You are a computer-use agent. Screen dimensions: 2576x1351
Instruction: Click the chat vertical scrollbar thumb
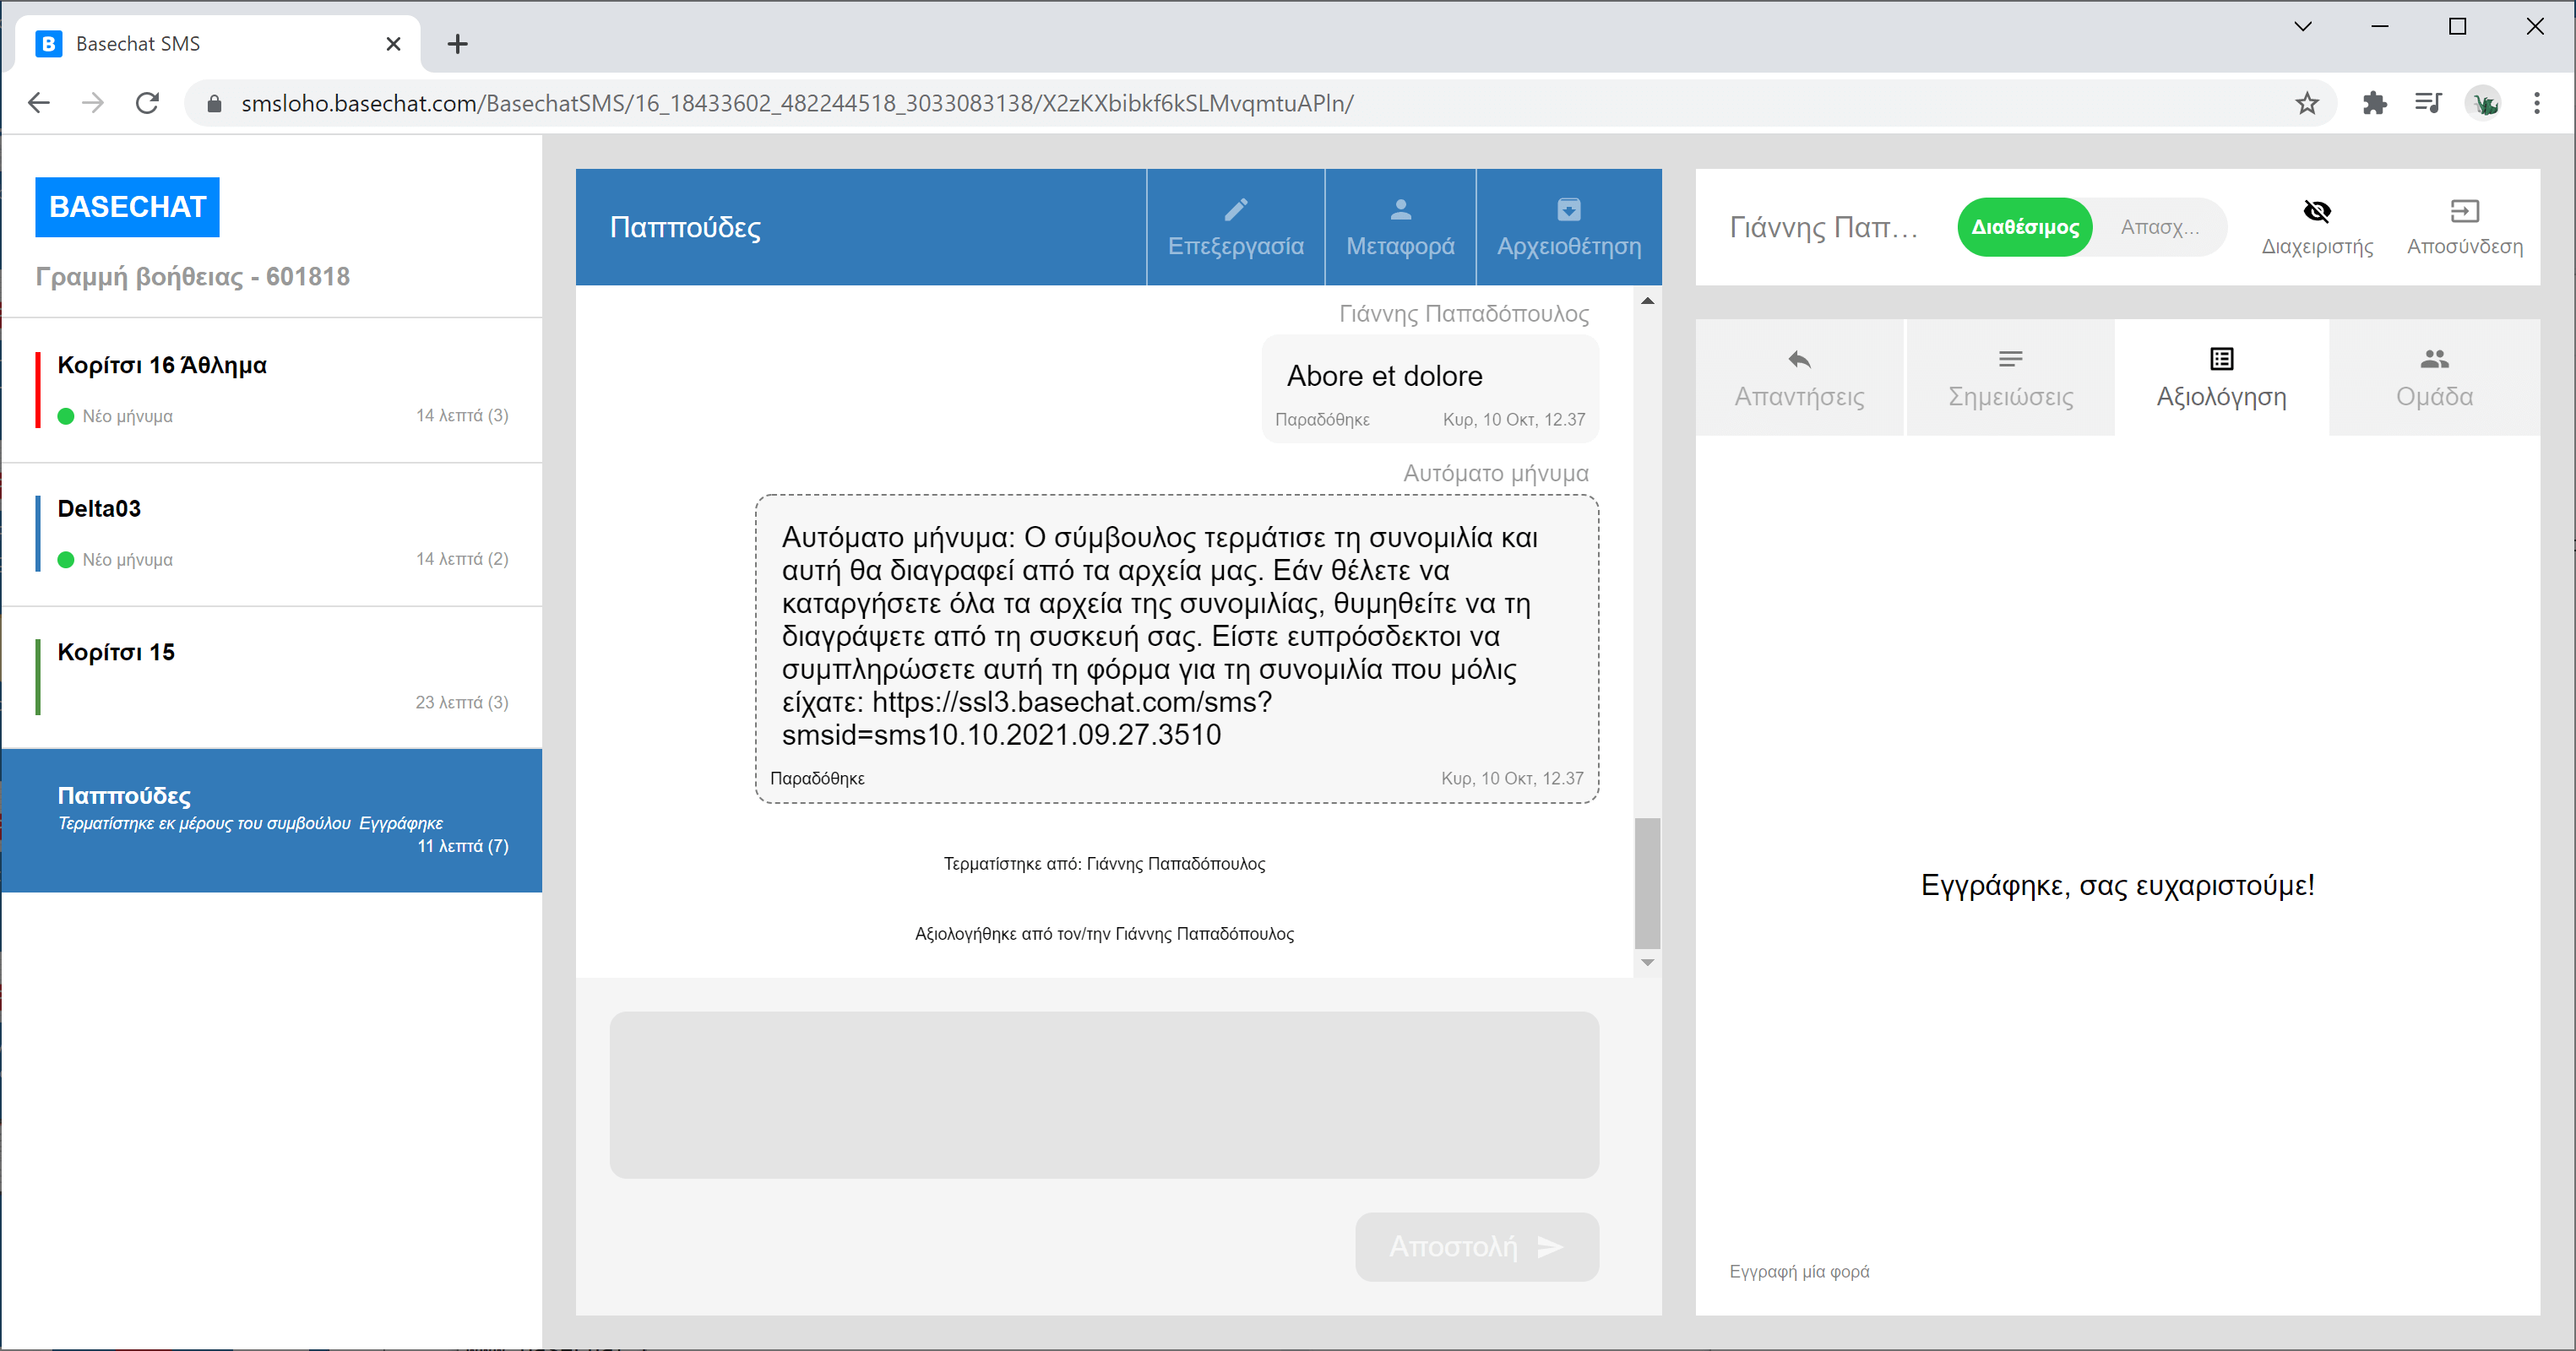coord(1647,882)
